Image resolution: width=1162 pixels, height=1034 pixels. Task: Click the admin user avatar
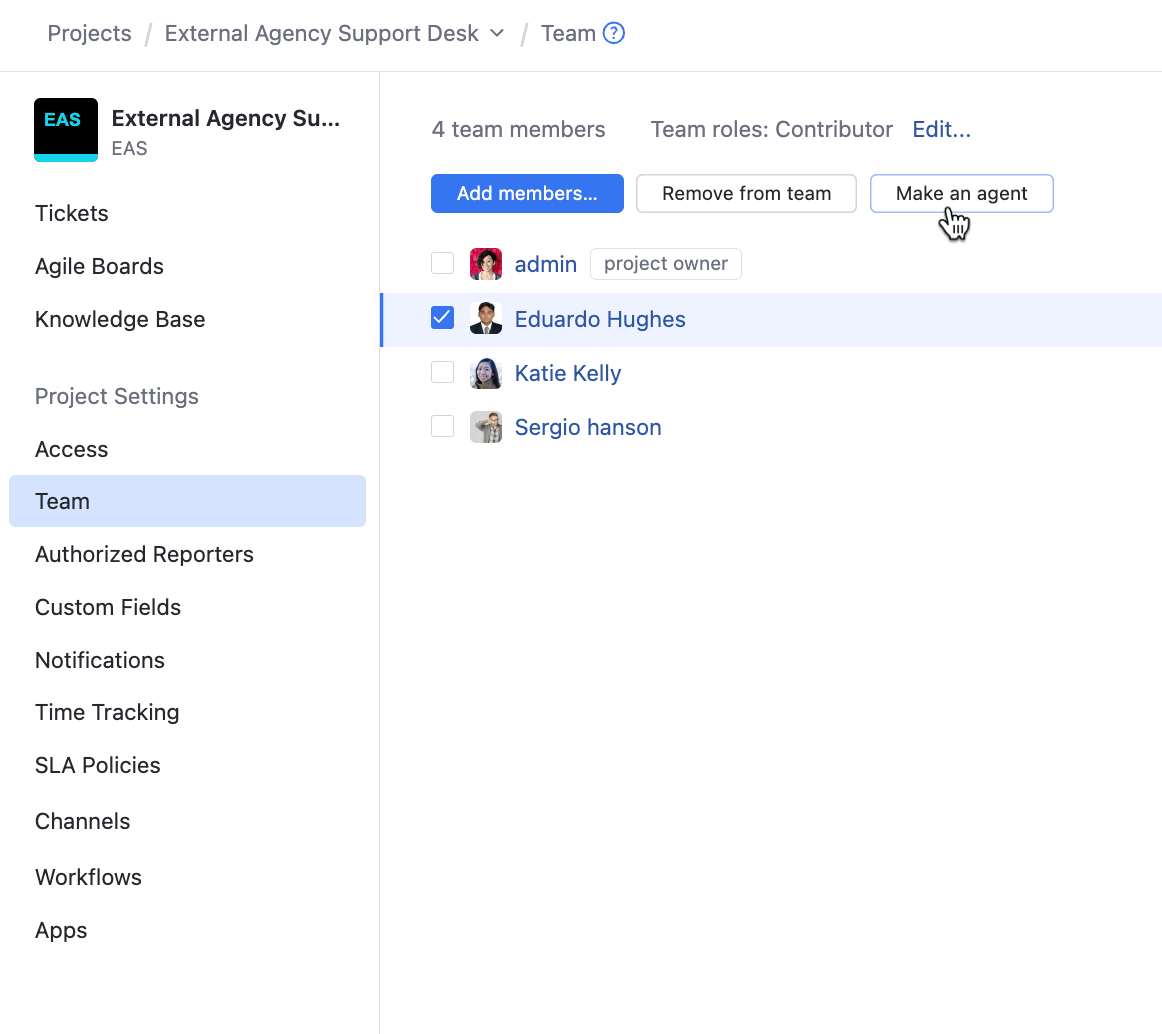coord(486,264)
